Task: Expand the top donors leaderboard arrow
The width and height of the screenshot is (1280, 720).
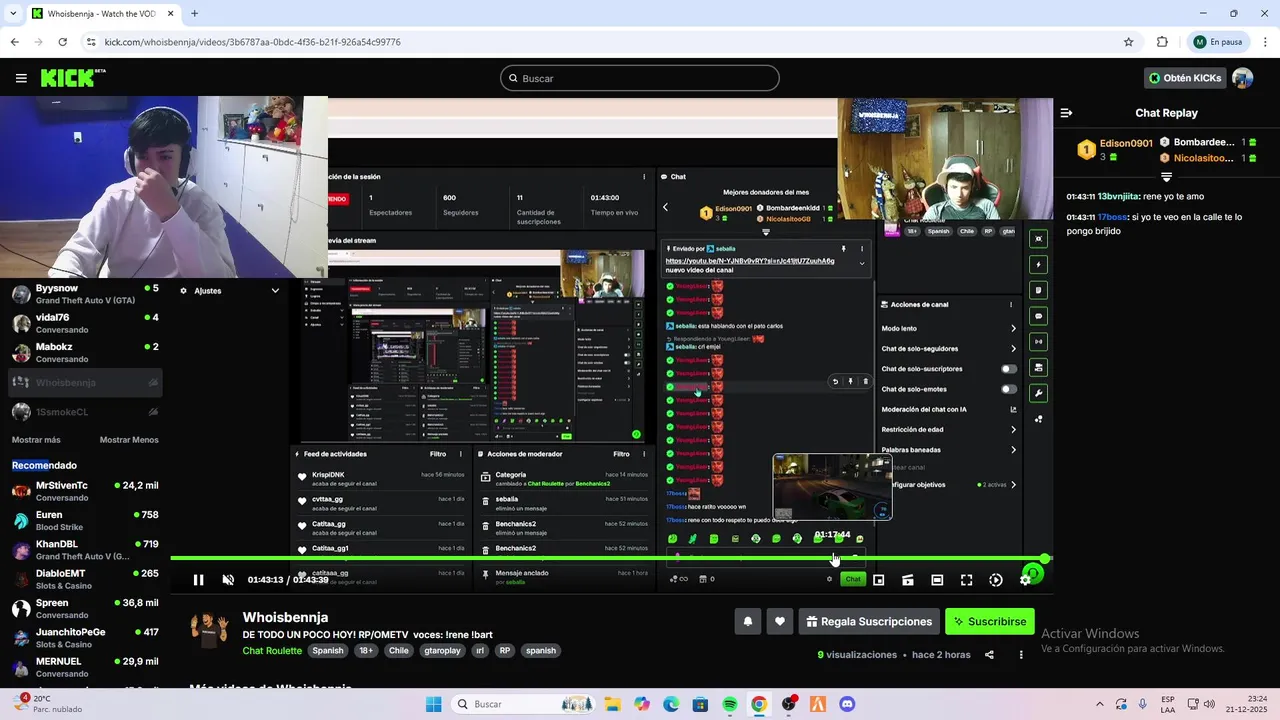Action: (1166, 177)
